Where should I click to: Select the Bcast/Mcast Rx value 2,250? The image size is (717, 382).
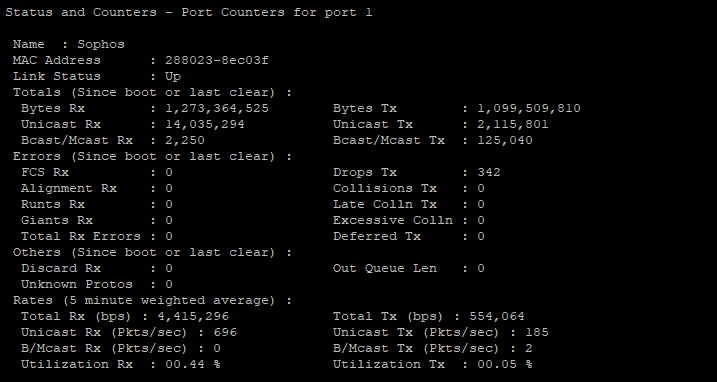(x=185, y=140)
